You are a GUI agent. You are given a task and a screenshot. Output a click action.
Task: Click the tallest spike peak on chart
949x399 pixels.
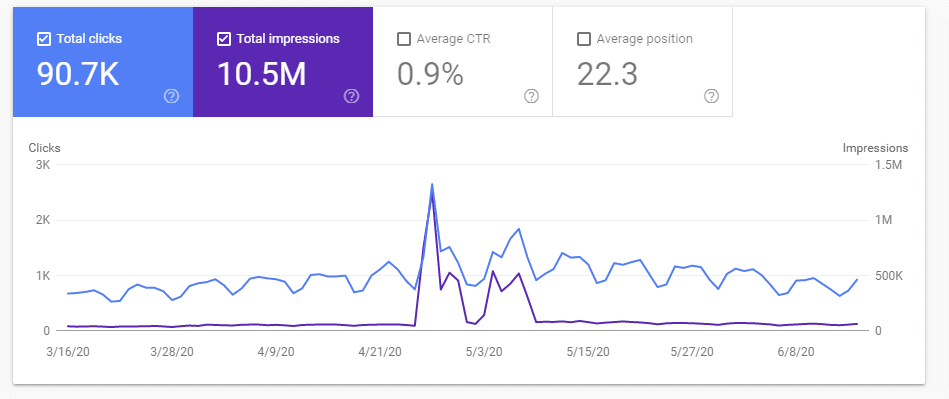[432, 184]
